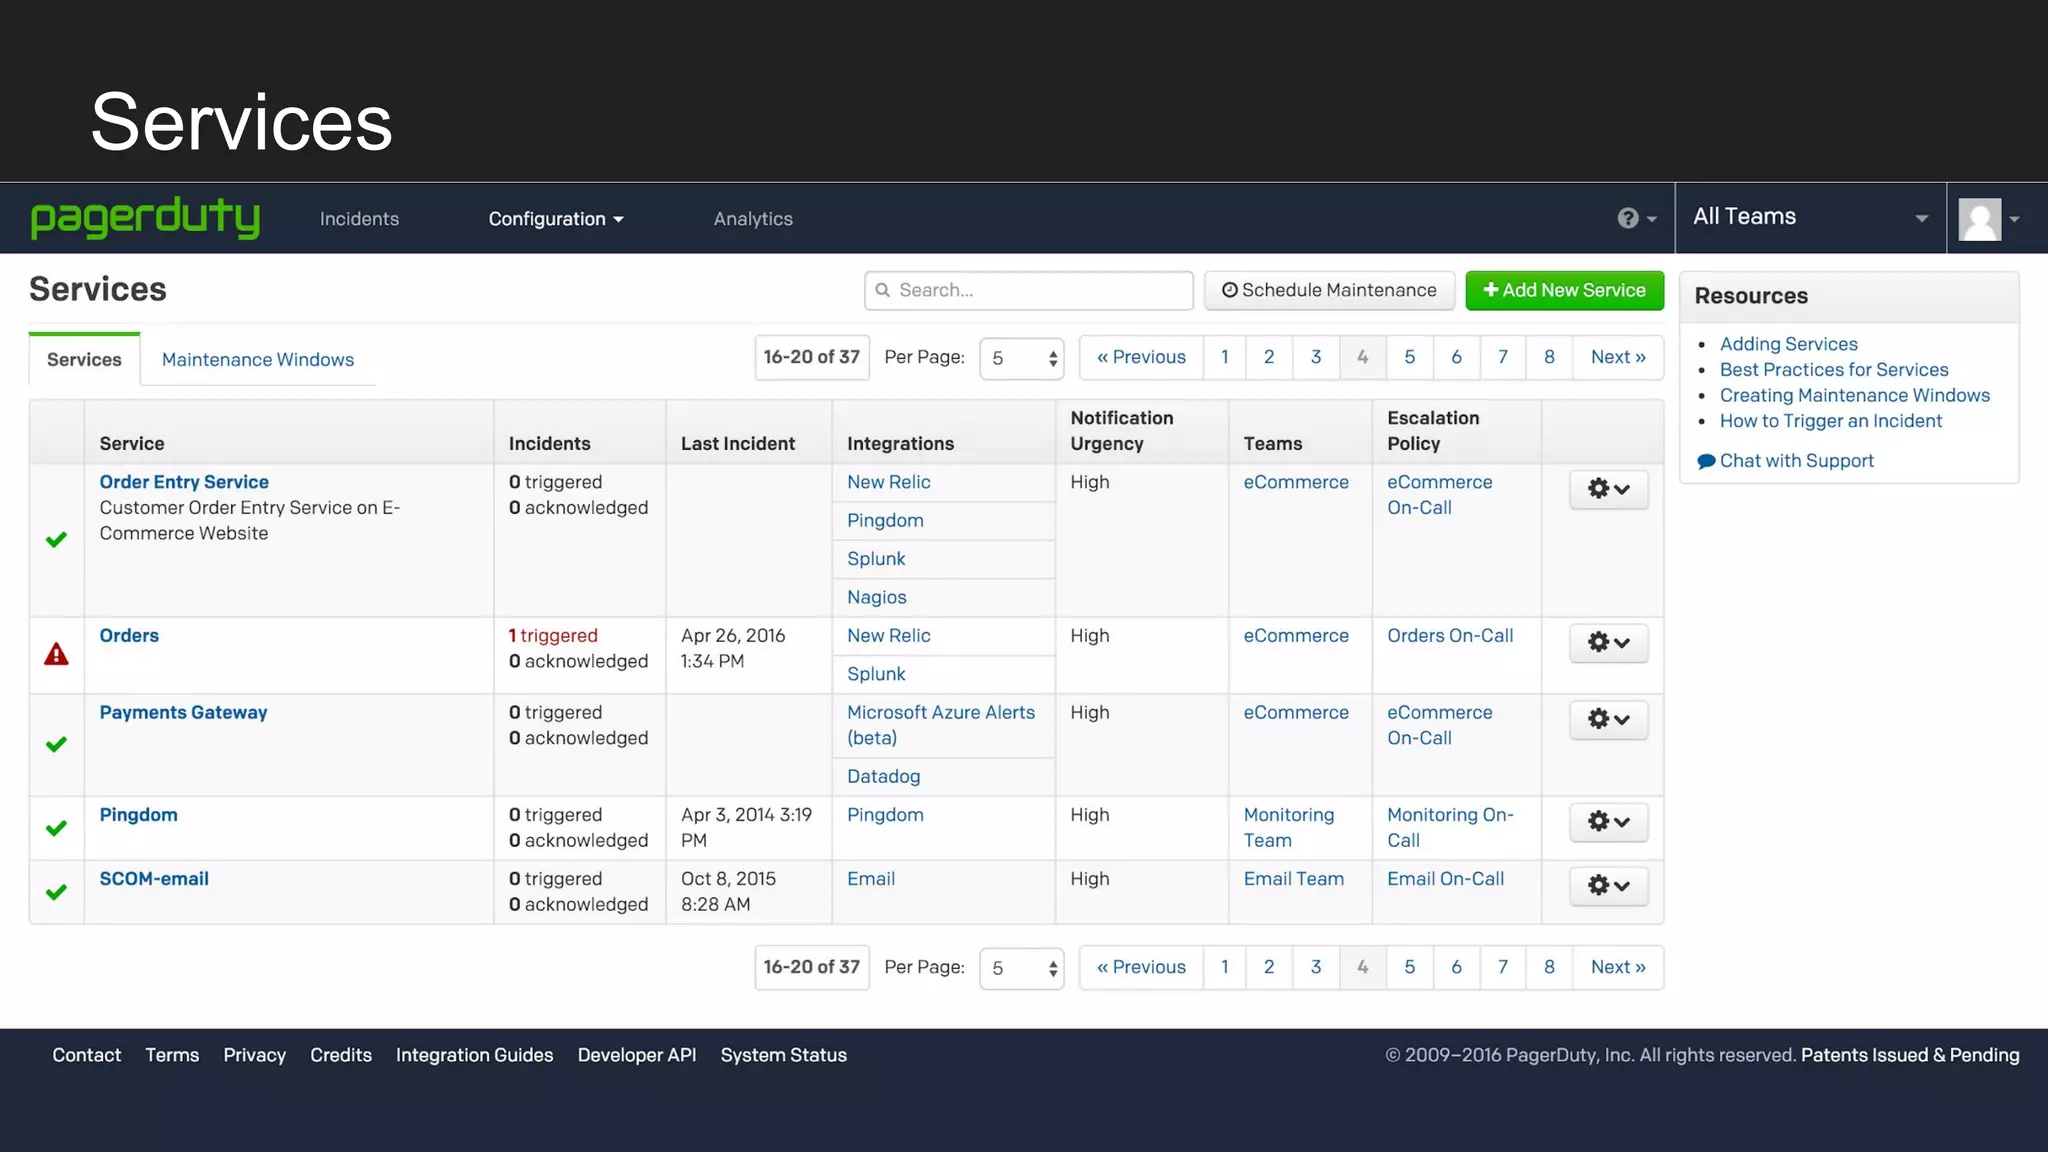Screen dimensions: 2048x1152
Task: Click green checkmark beside Order Entry Service
Action: pyautogui.click(x=56, y=540)
